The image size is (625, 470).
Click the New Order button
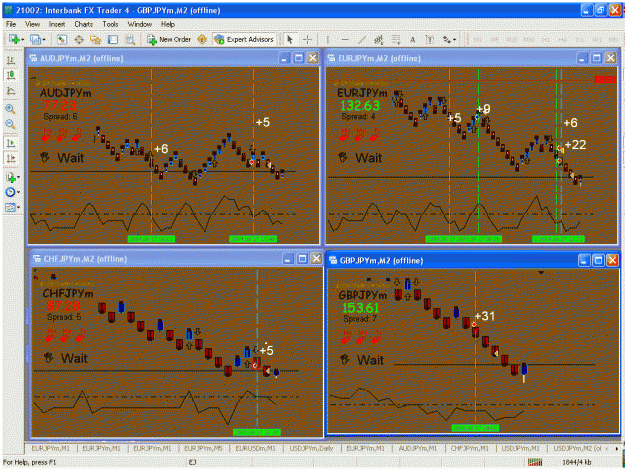[169, 39]
